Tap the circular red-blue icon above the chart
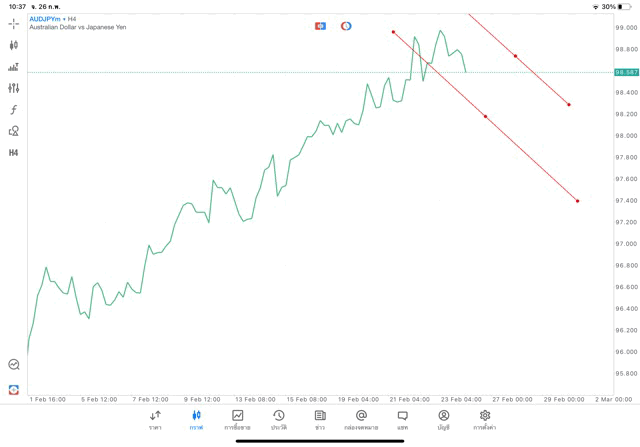 coord(346,25)
